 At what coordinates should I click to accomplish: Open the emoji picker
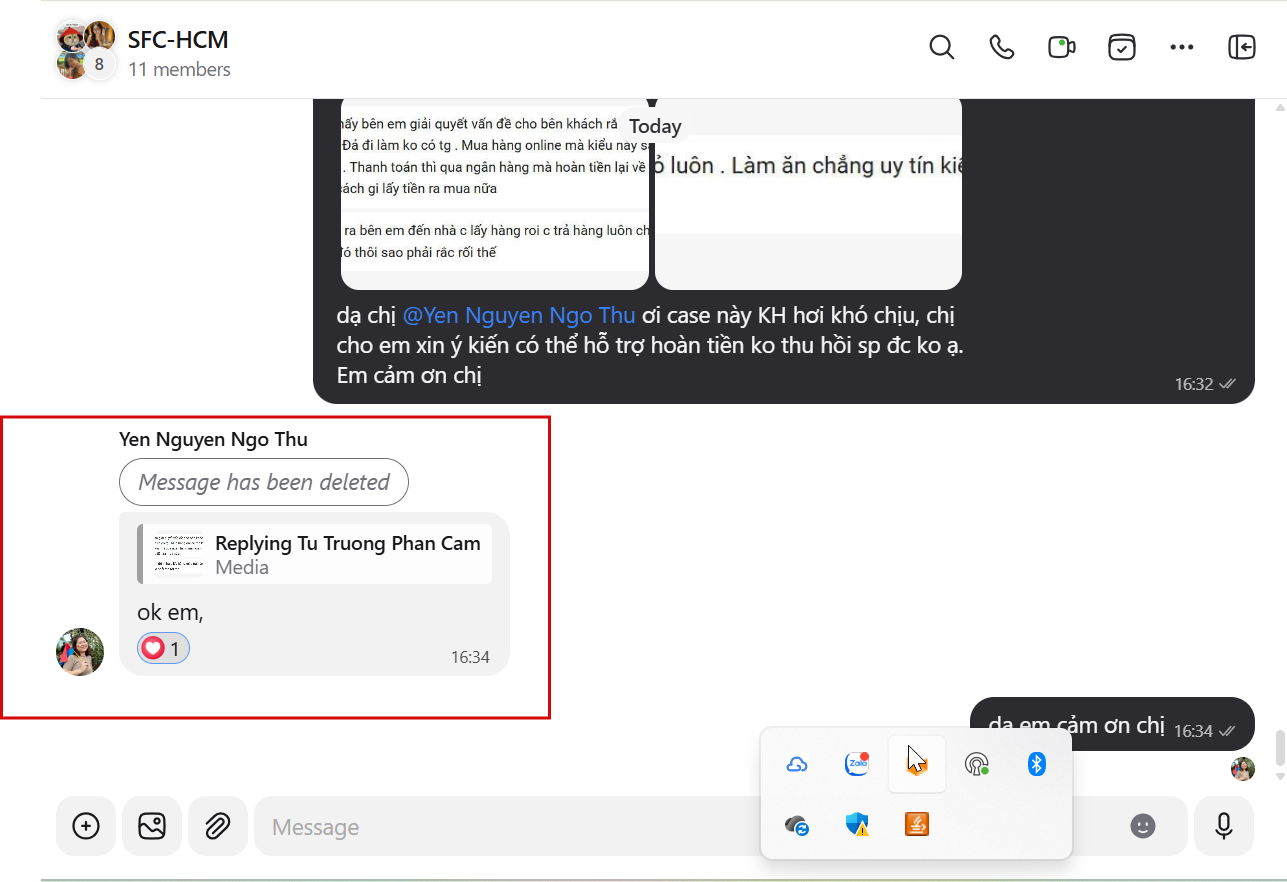[x=1143, y=826]
